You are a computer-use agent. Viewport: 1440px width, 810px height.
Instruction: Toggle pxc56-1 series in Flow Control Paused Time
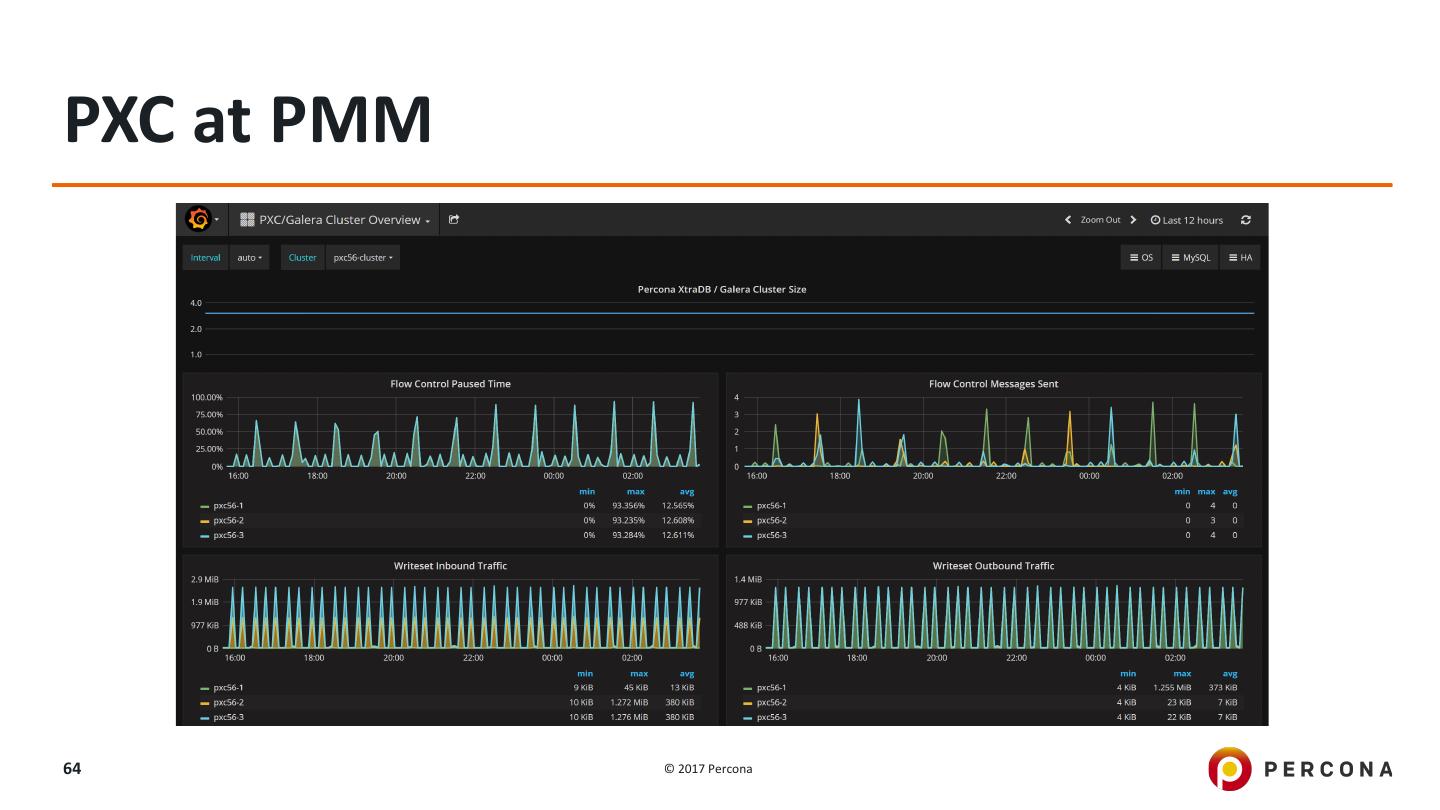(228, 506)
